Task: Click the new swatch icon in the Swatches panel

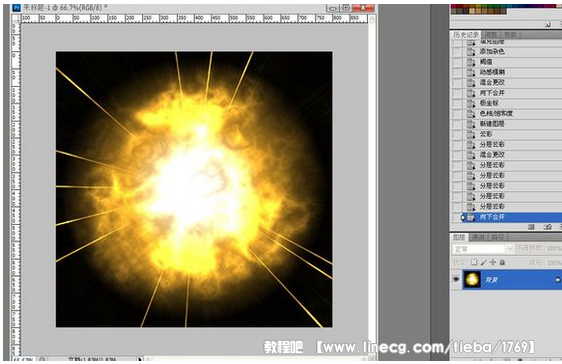Action: pos(548,24)
